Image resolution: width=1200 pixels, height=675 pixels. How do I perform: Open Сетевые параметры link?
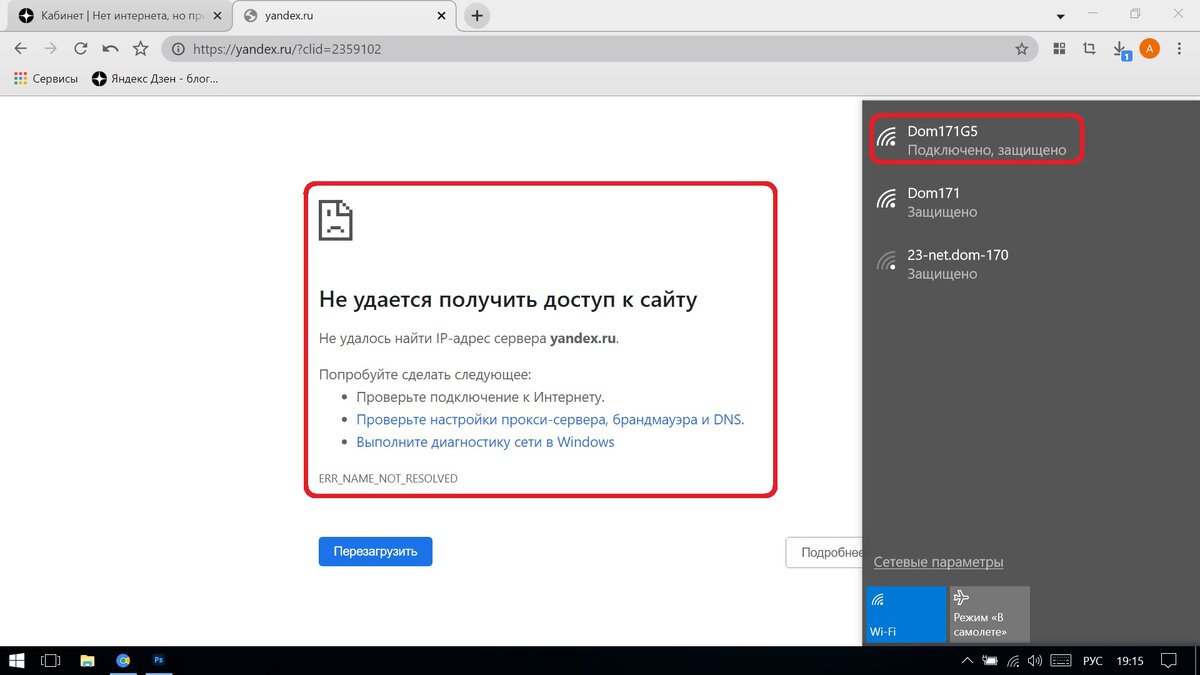tap(938, 562)
